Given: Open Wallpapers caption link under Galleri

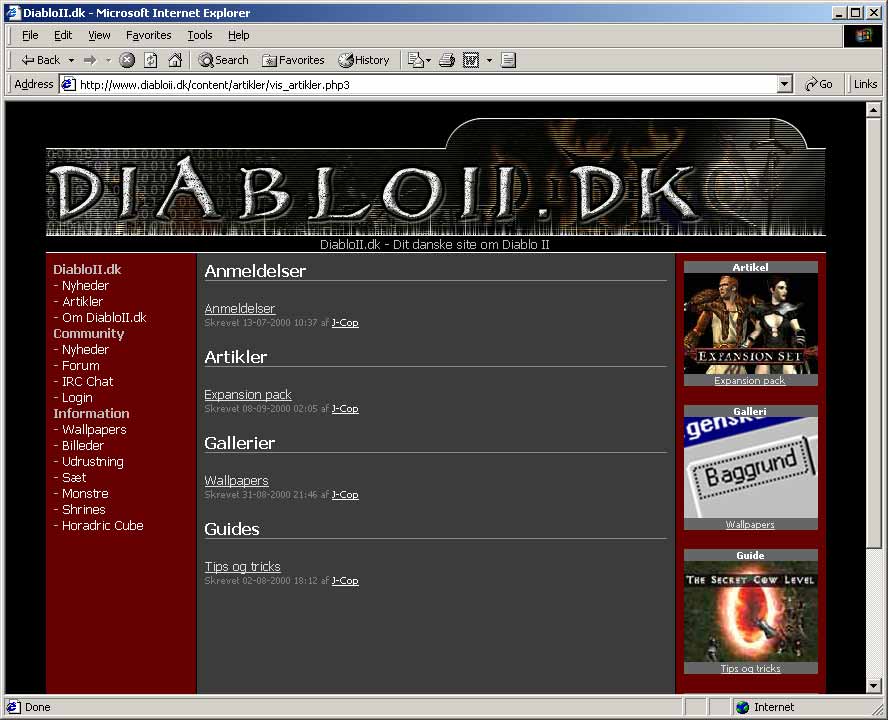Looking at the screenshot, I should [750, 525].
